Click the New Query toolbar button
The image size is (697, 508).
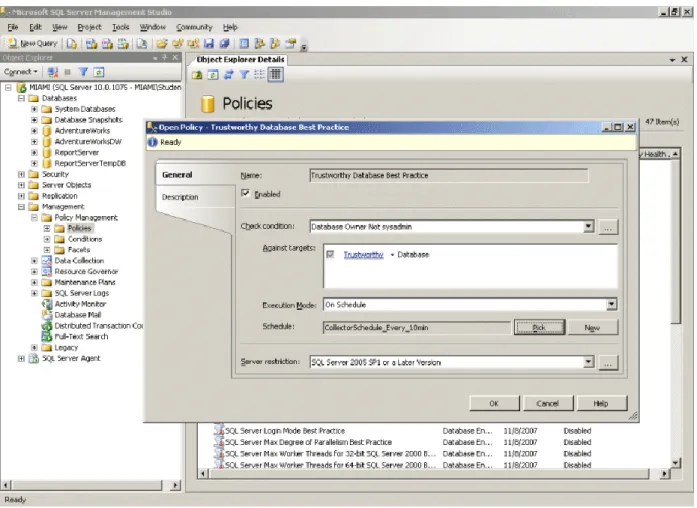coord(33,43)
